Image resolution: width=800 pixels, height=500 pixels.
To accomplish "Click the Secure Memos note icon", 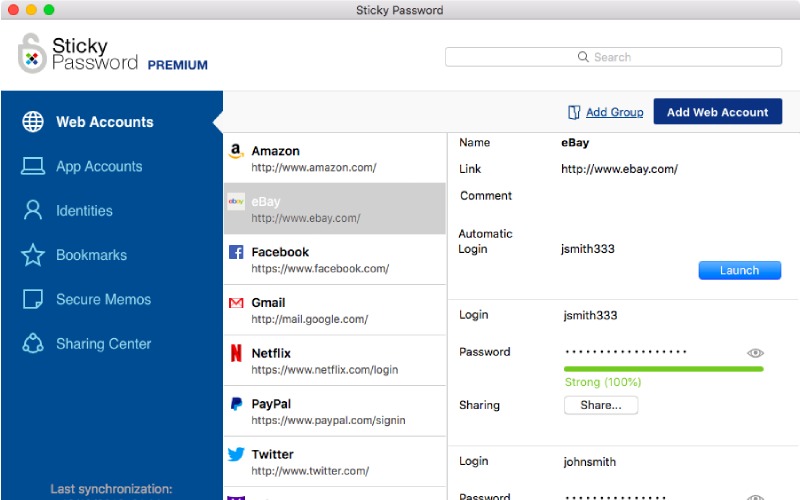I will [33, 299].
